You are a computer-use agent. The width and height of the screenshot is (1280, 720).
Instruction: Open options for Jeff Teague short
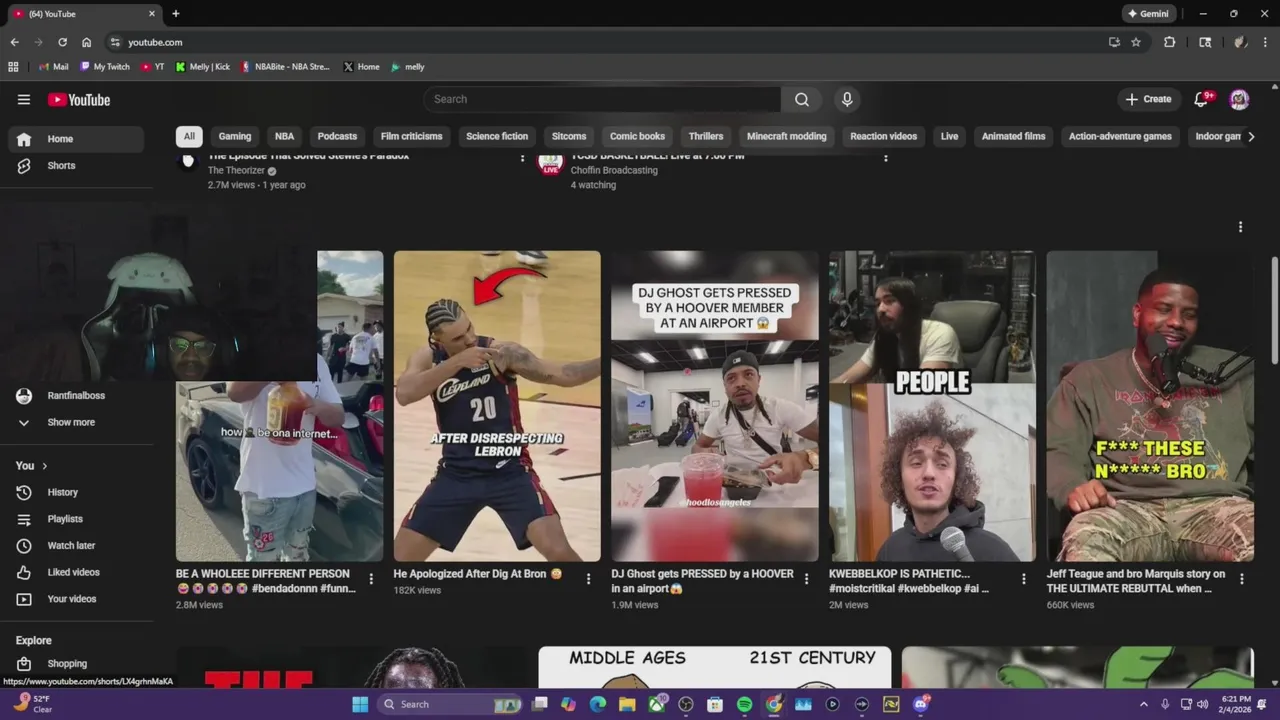click(1241, 579)
